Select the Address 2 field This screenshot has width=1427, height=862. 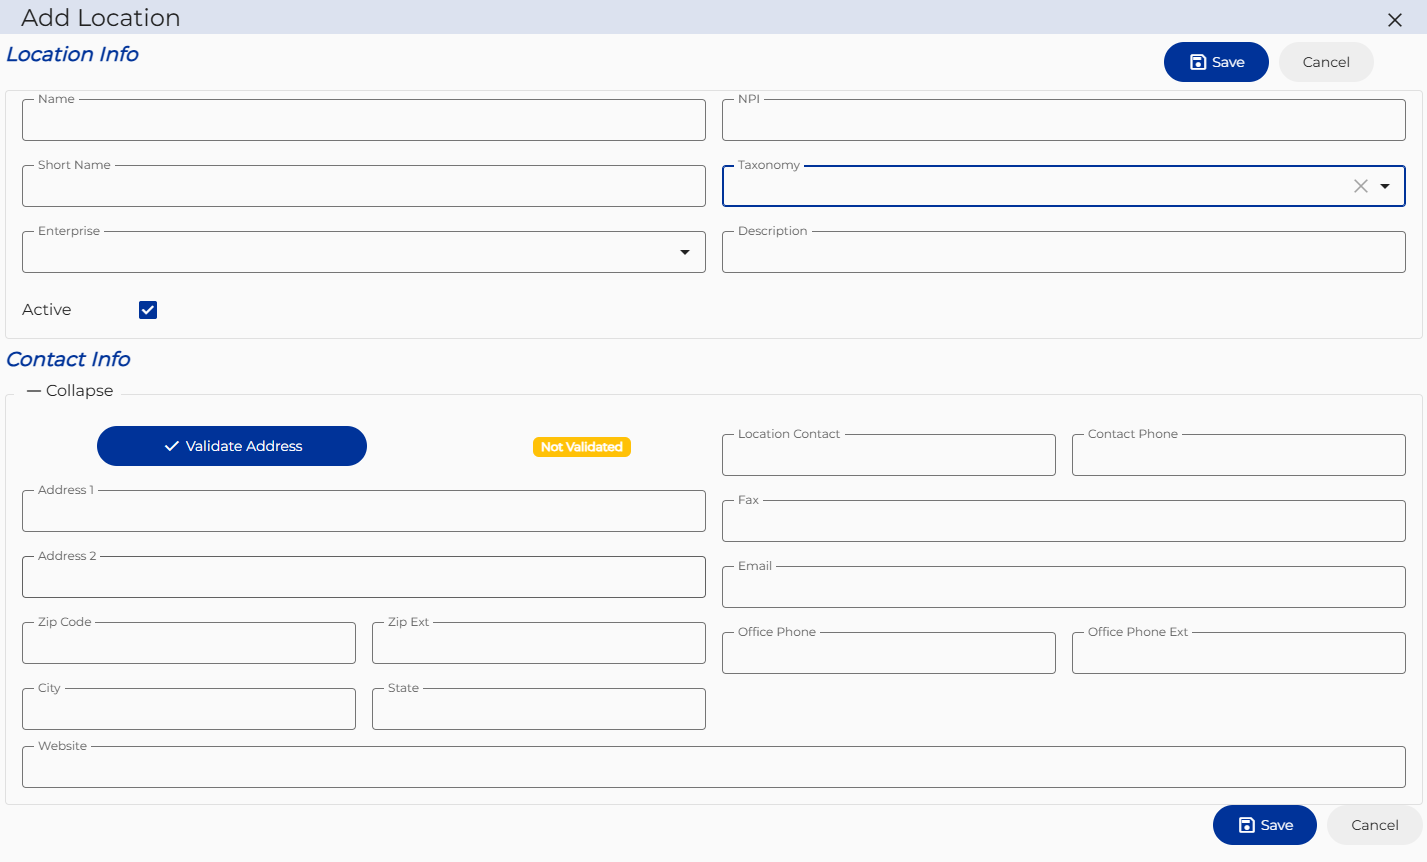pyautogui.click(x=364, y=577)
